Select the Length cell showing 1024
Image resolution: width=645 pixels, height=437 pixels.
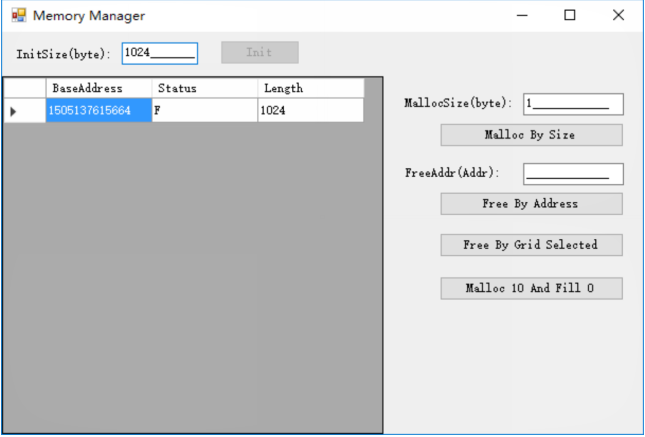click(x=310, y=111)
